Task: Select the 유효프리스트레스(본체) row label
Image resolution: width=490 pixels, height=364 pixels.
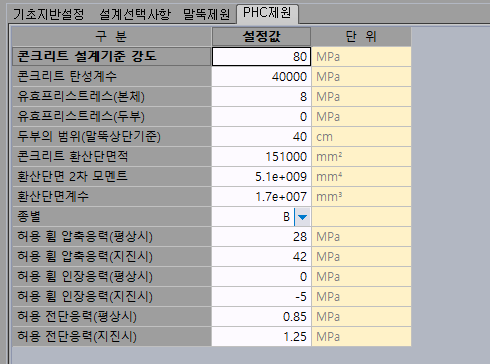Action: pos(112,97)
